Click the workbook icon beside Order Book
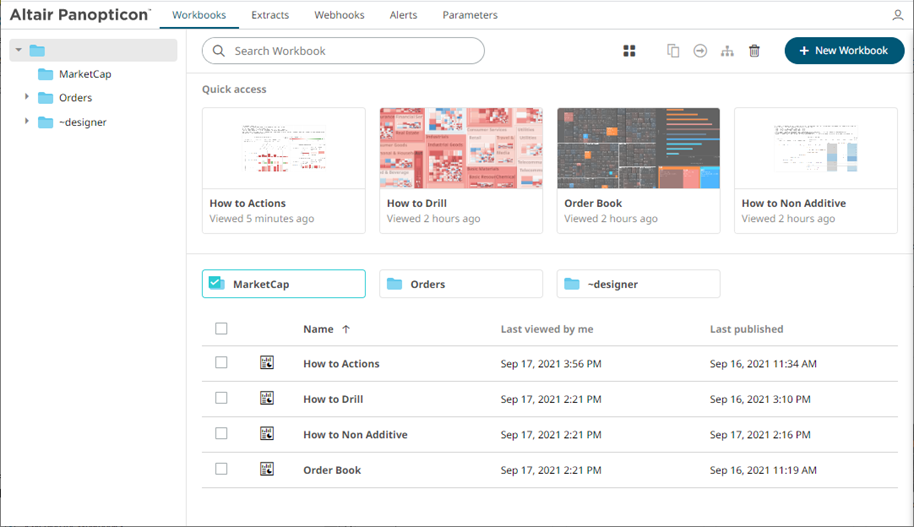914x527 pixels. click(x=267, y=469)
